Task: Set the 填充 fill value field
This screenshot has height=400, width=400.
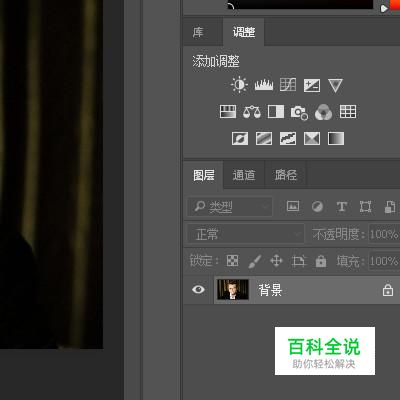Action: coord(384,261)
